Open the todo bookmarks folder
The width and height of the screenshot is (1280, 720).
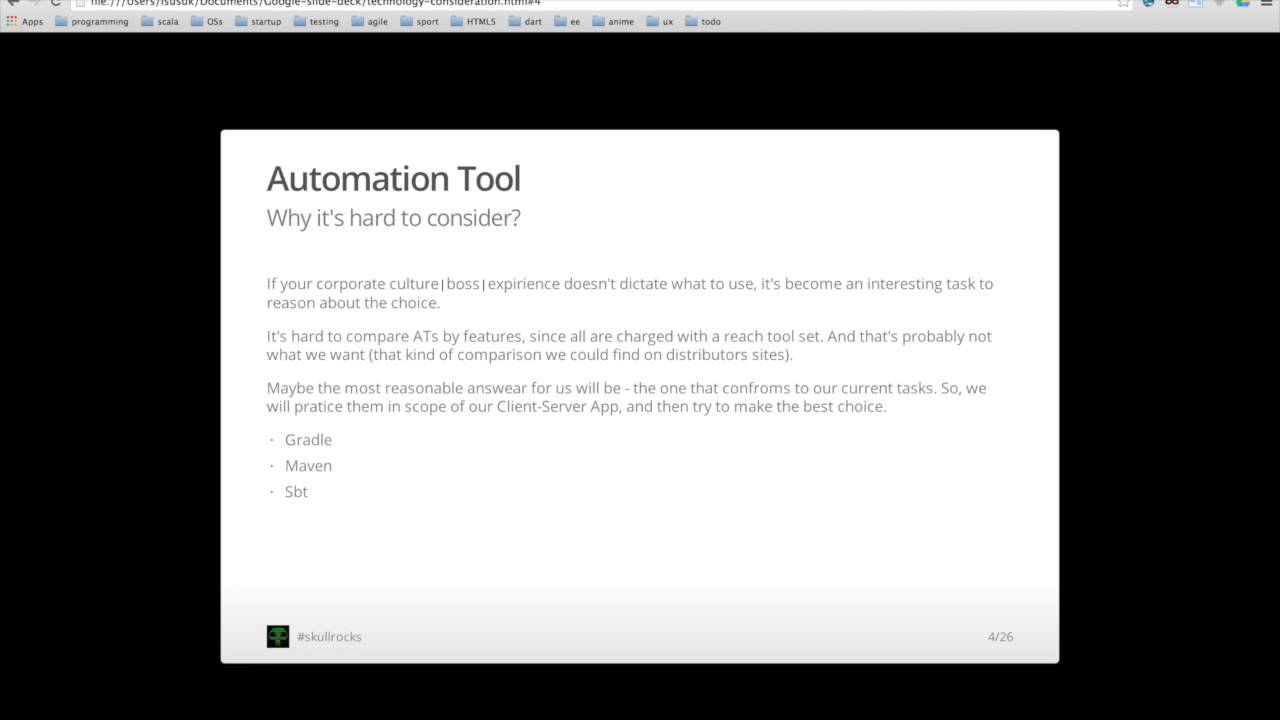(703, 21)
